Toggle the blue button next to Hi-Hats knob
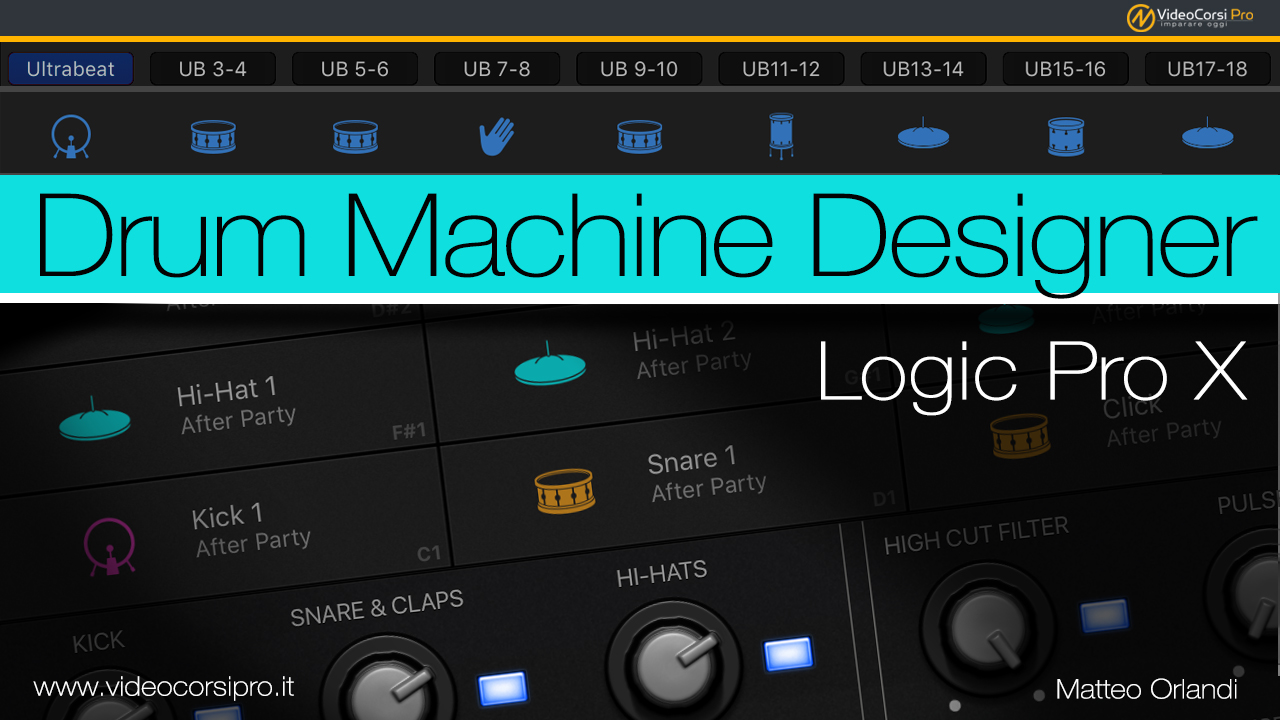The image size is (1280, 720). 788,654
